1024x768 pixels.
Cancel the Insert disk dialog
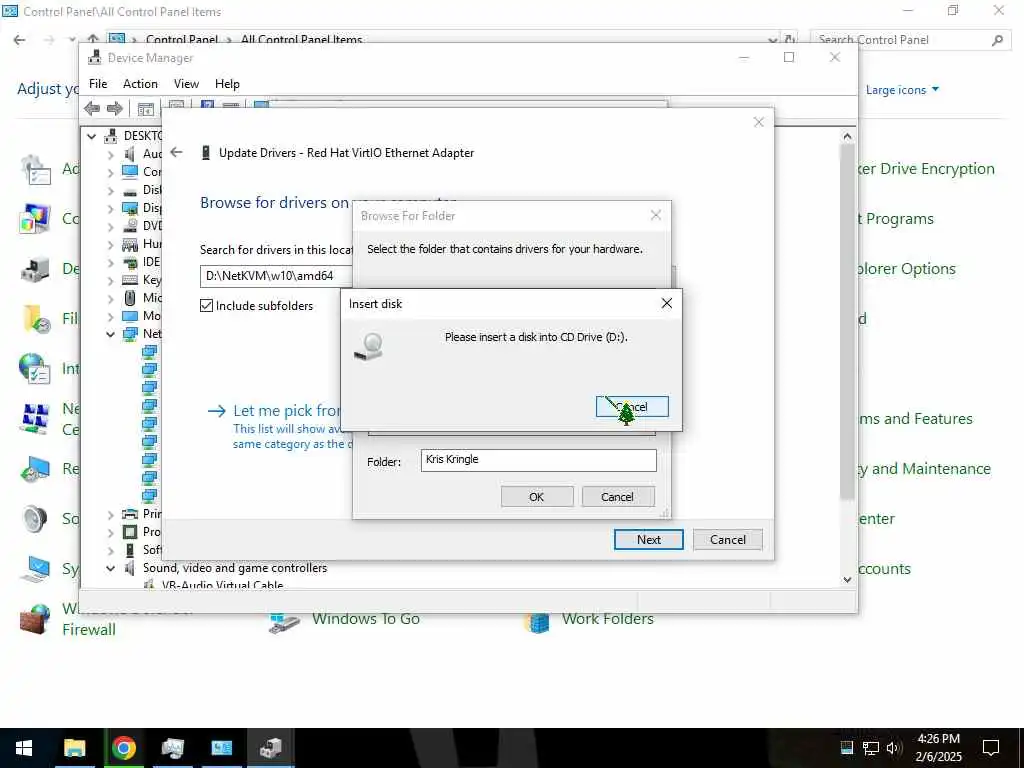pos(632,406)
